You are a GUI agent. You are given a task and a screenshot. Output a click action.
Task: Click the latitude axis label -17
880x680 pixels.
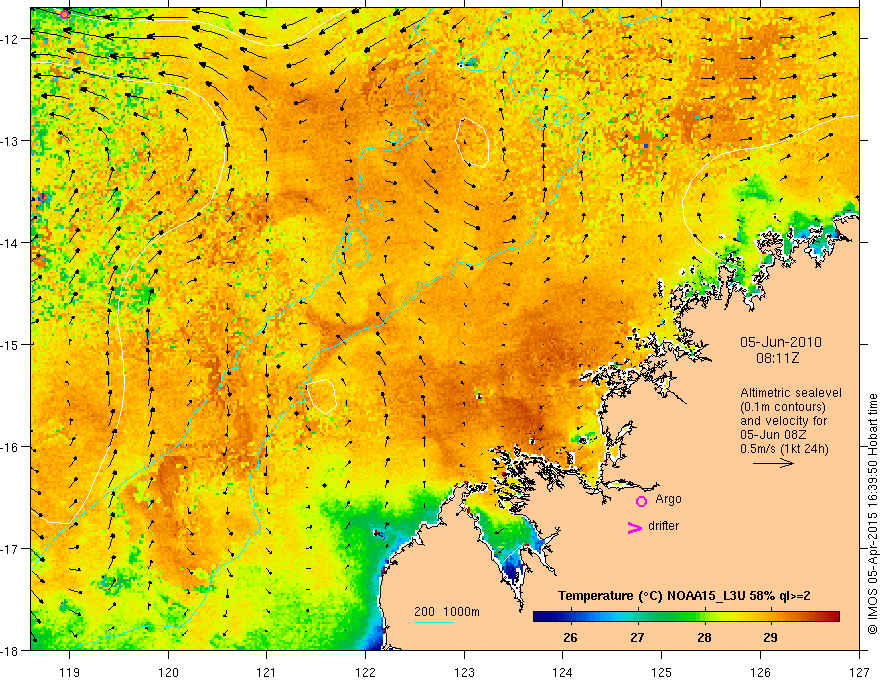tap(11, 548)
